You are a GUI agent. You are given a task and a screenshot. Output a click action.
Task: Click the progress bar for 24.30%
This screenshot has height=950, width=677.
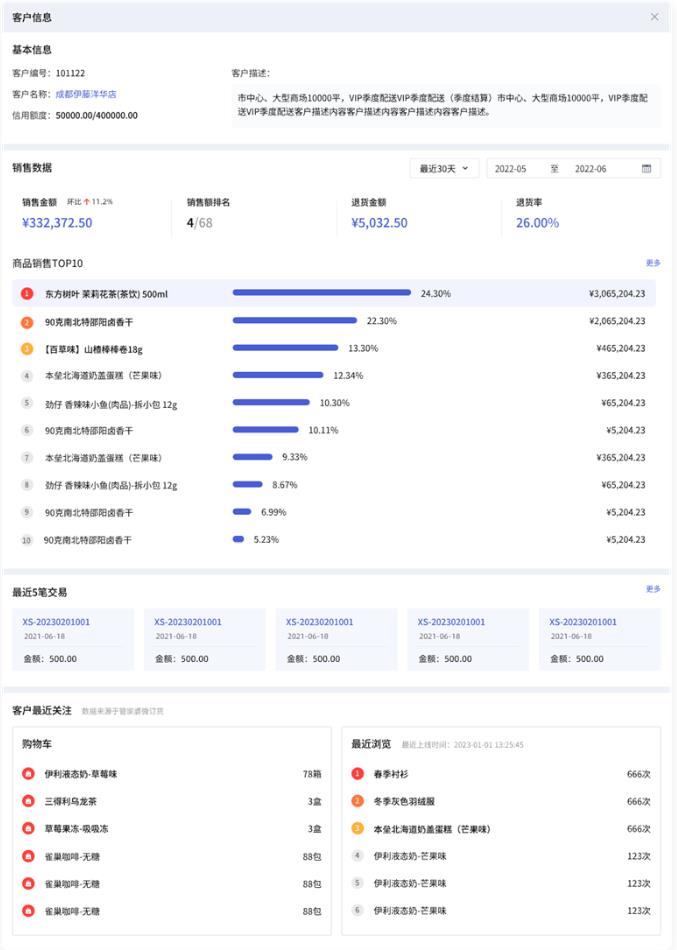click(322, 293)
